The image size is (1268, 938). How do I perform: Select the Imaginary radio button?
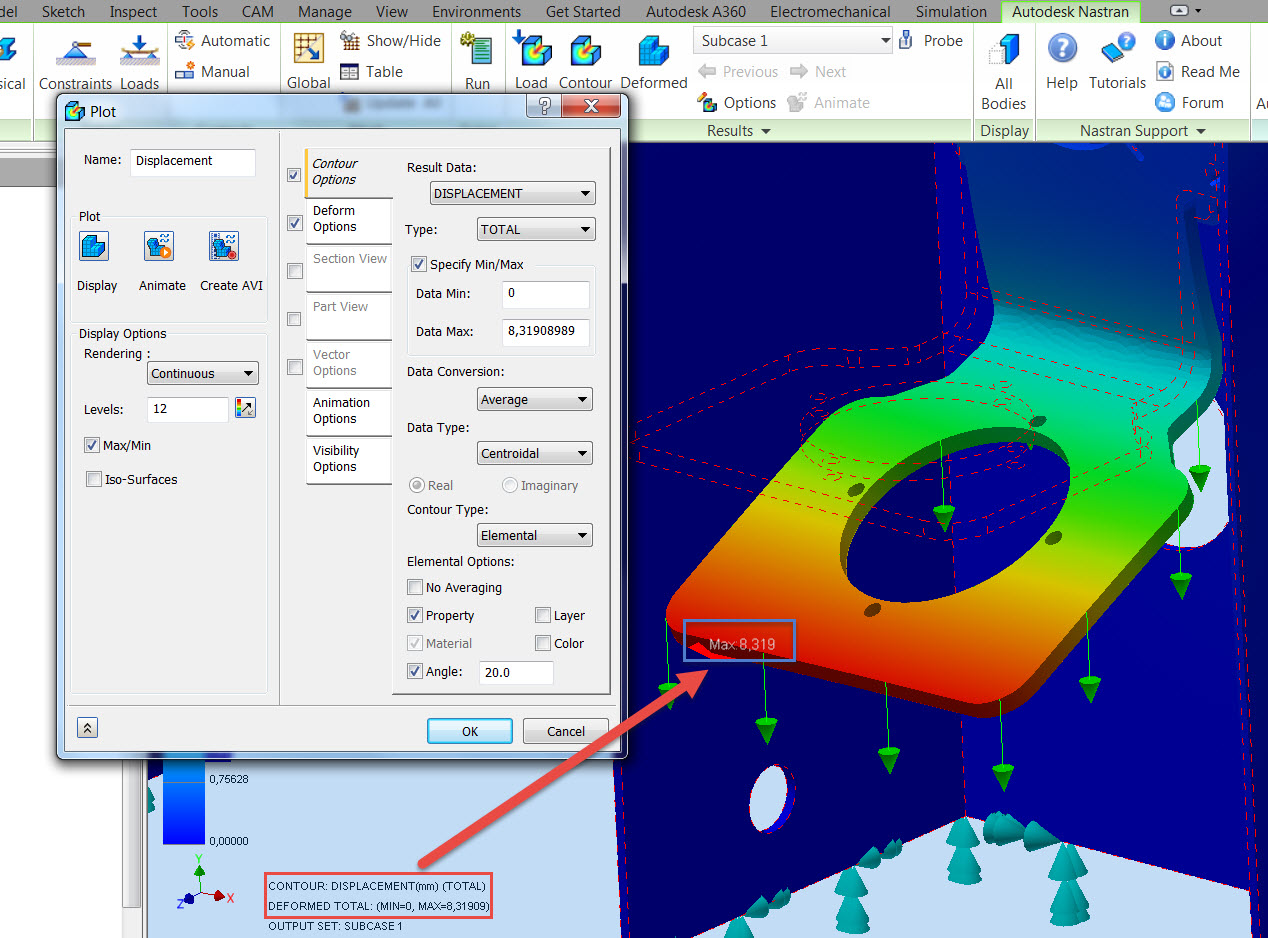point(509,485)
